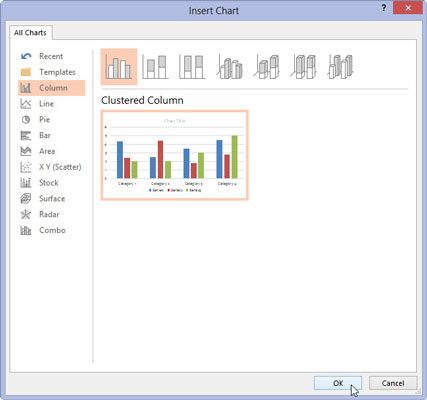
Task: Switch to the Line category label
Action: coord(46,104)
